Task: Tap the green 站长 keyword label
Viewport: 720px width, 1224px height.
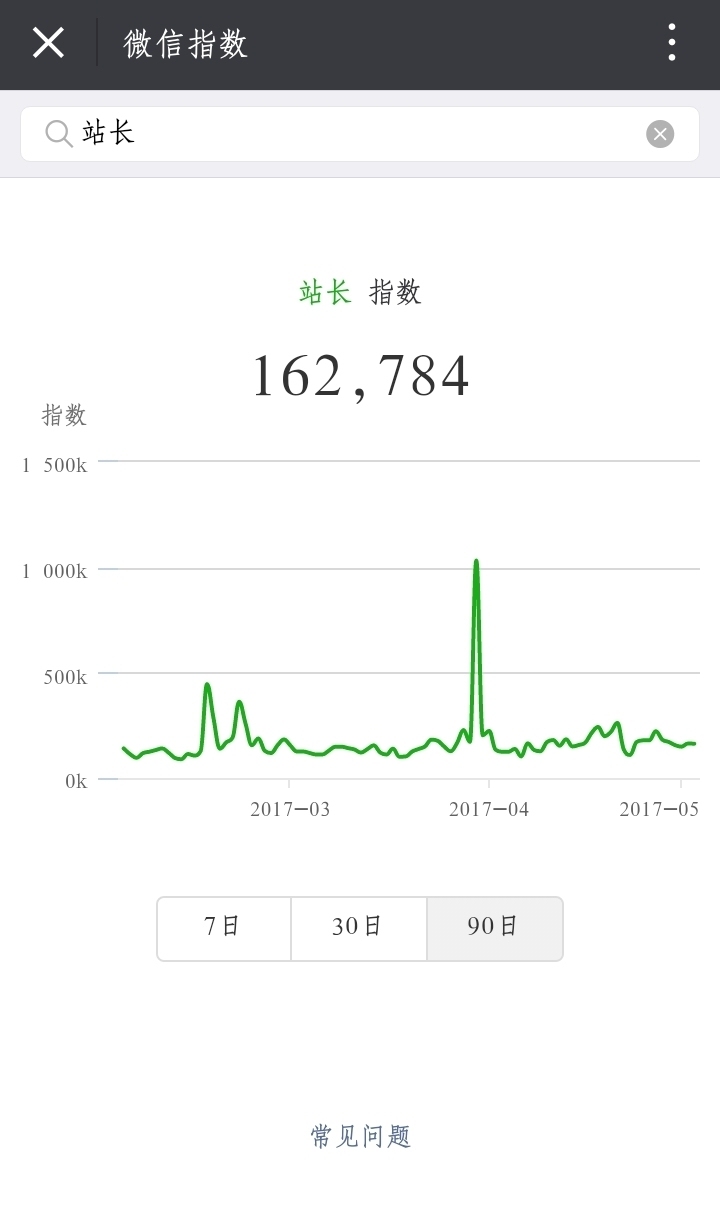Action: 325,292
